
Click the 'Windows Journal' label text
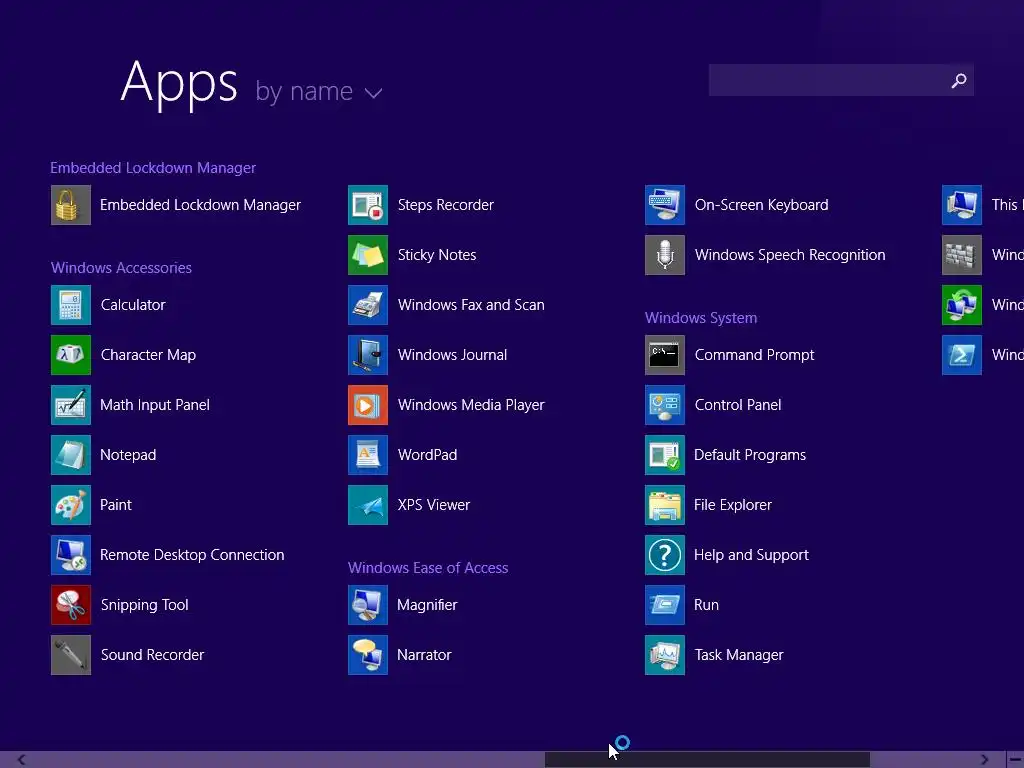[x=453, y=355]
